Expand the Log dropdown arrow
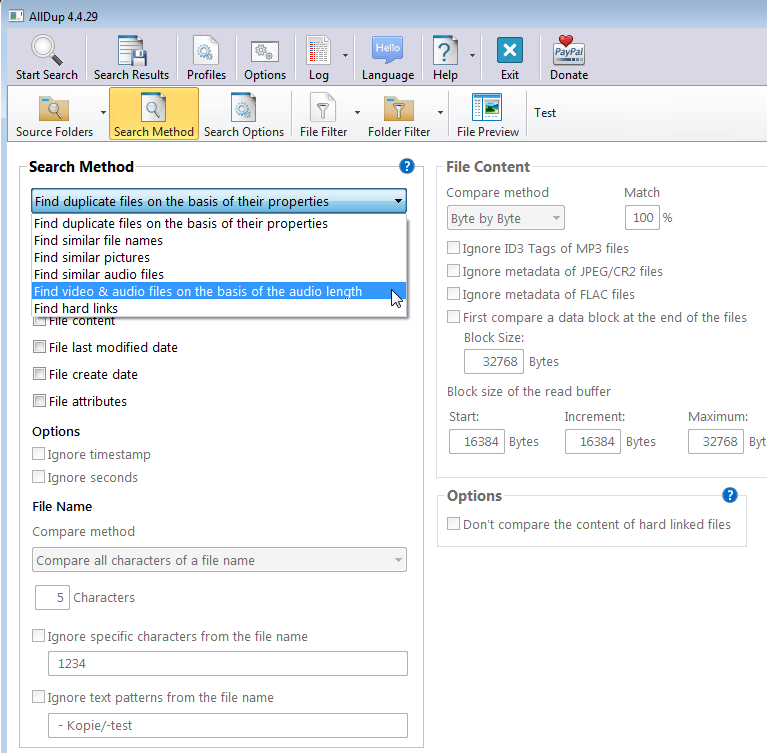767x753 pixels. coord(345,55)
